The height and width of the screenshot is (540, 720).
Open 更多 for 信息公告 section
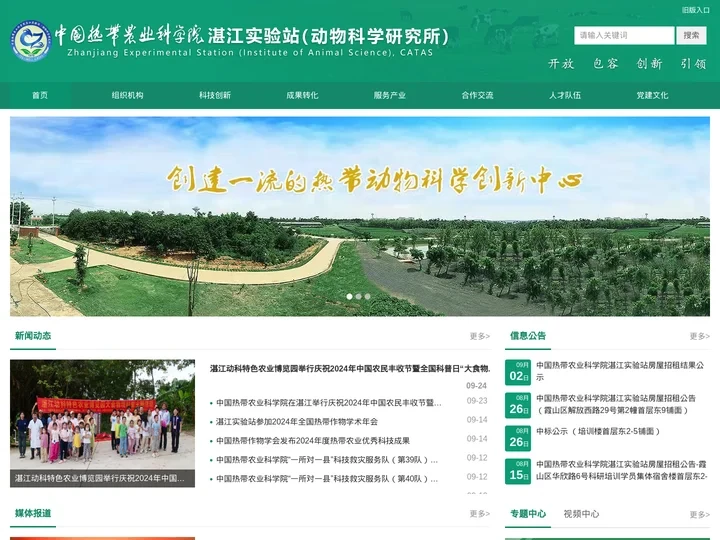pos(699,336)
